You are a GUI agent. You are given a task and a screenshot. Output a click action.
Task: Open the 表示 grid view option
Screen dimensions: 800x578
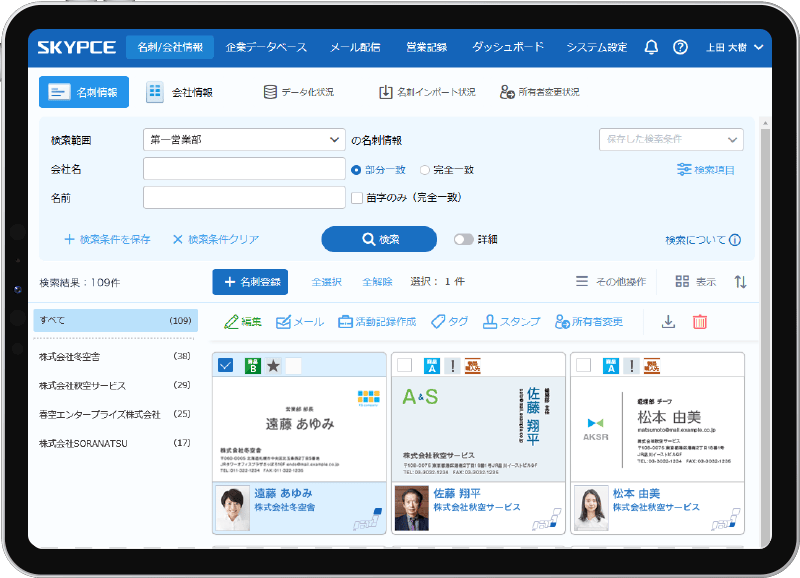[x=696, y=282]
